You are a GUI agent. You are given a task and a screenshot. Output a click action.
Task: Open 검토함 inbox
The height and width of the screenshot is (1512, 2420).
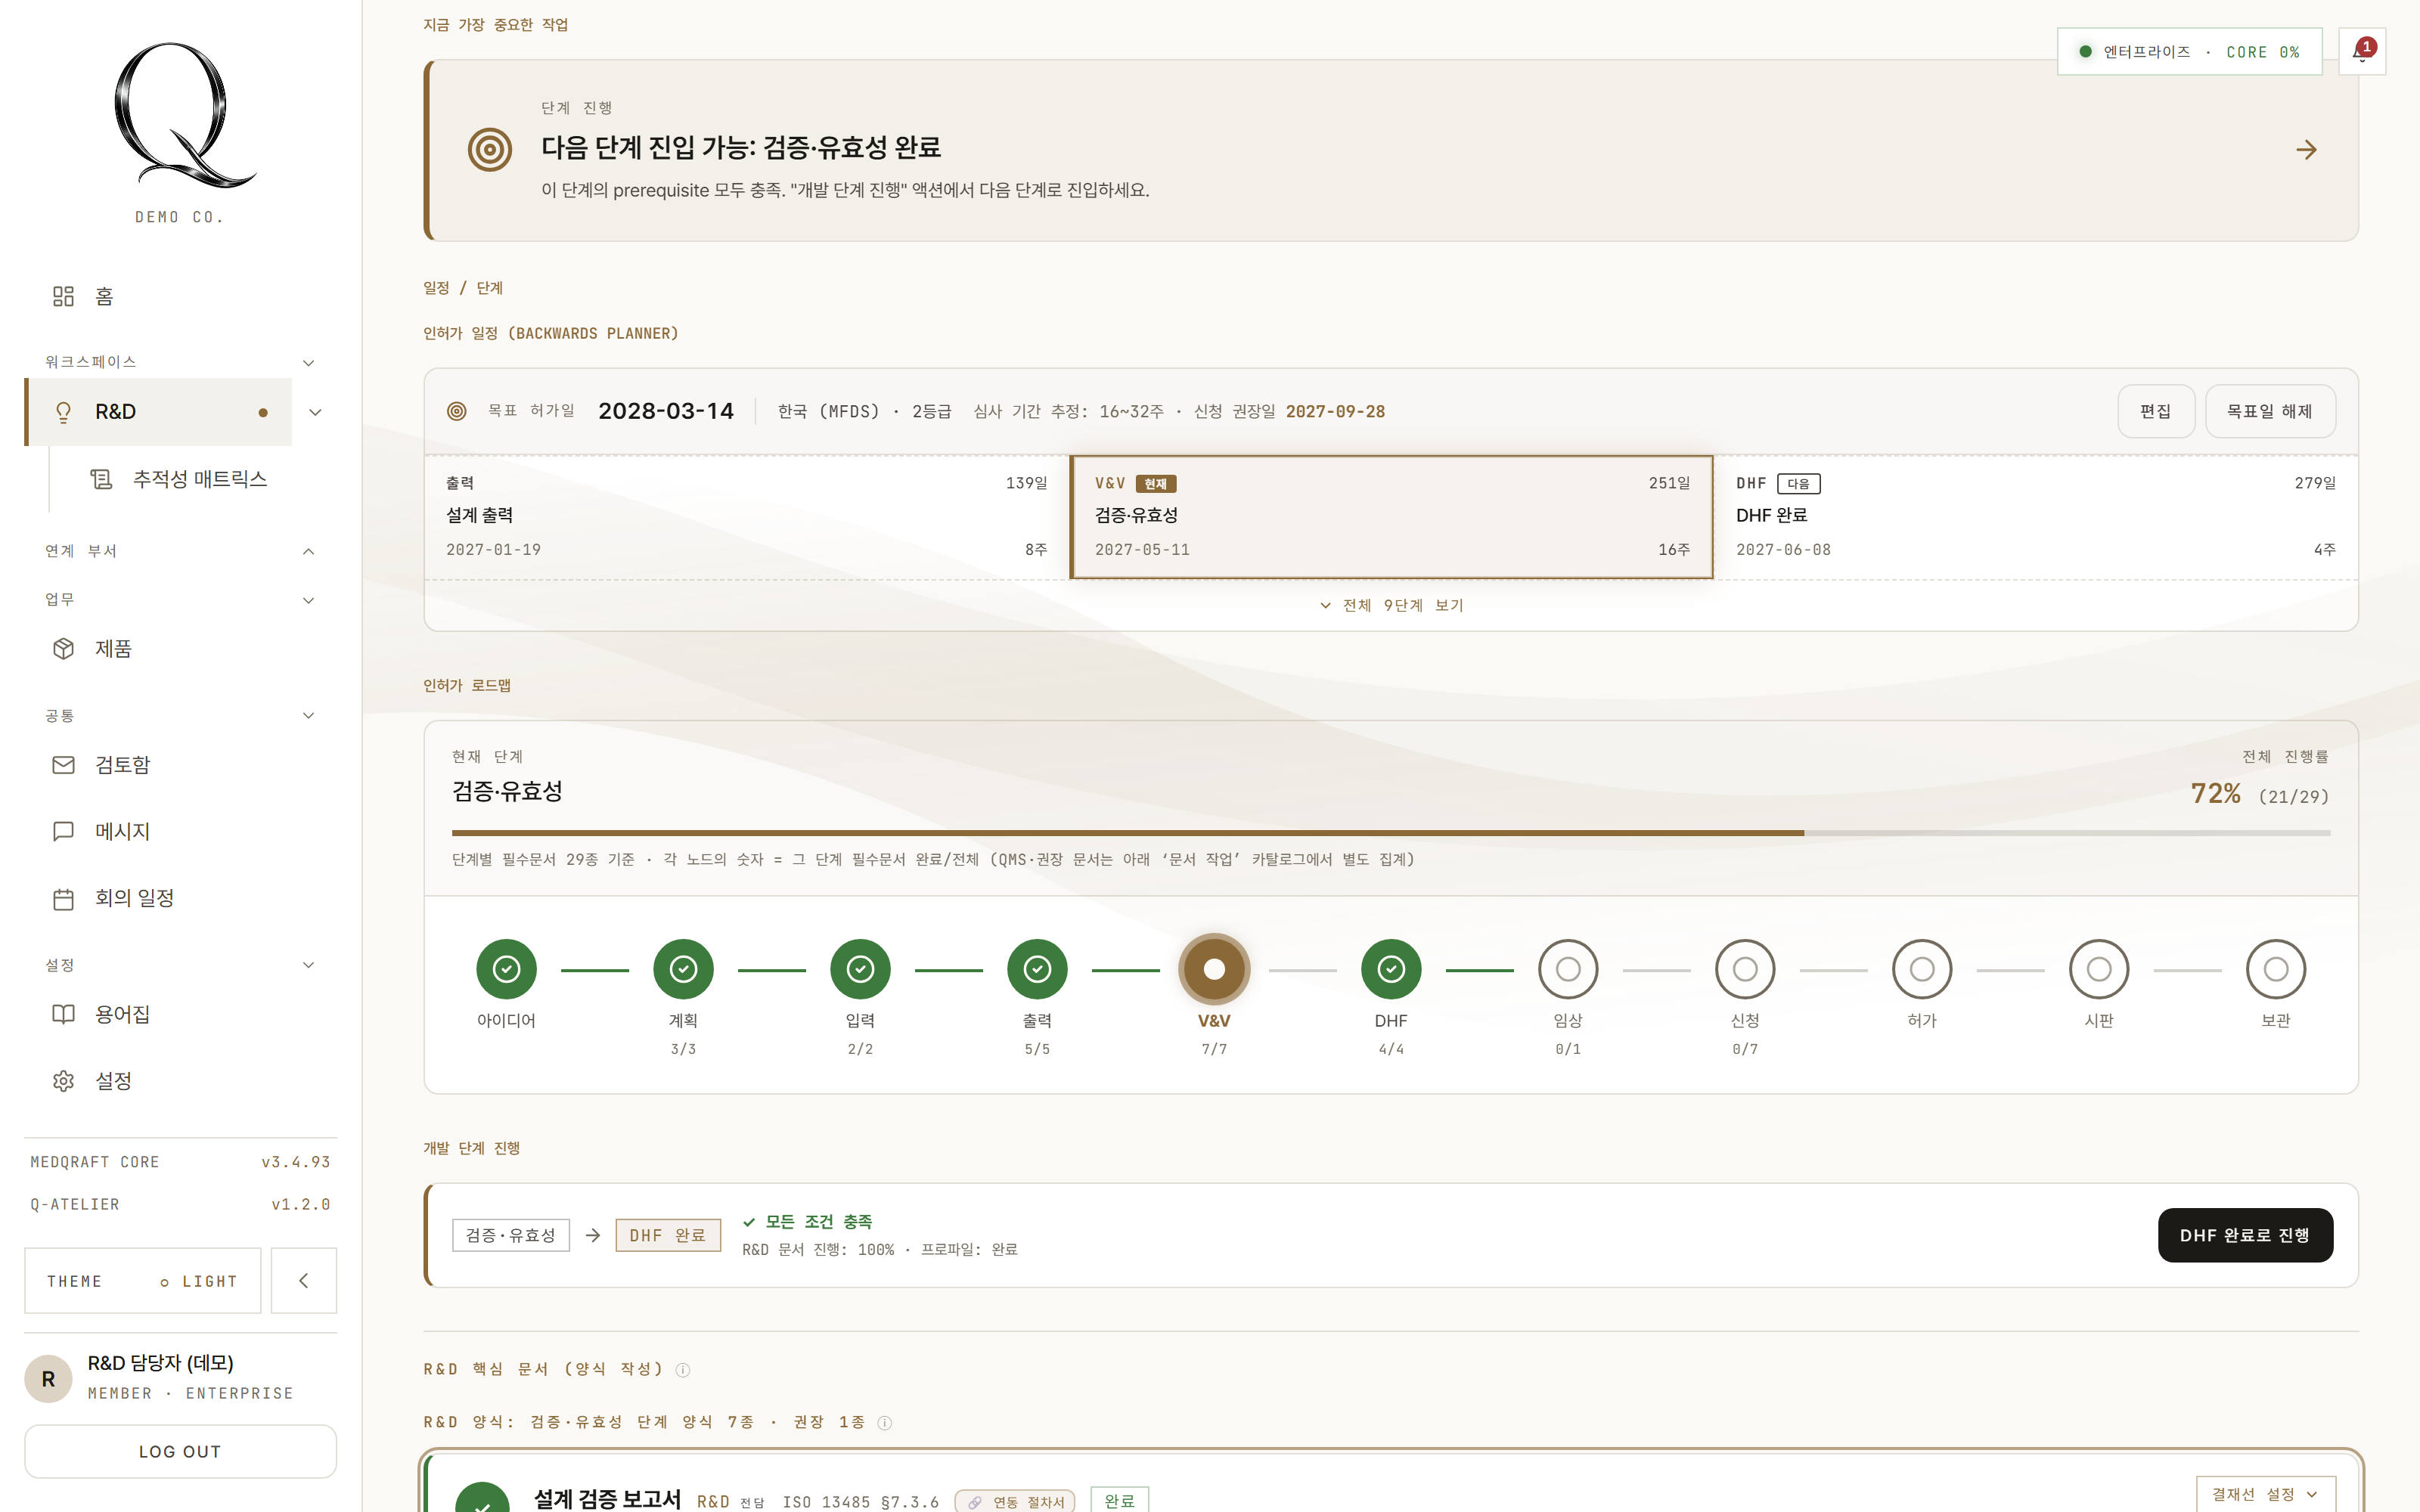[180, 764]
